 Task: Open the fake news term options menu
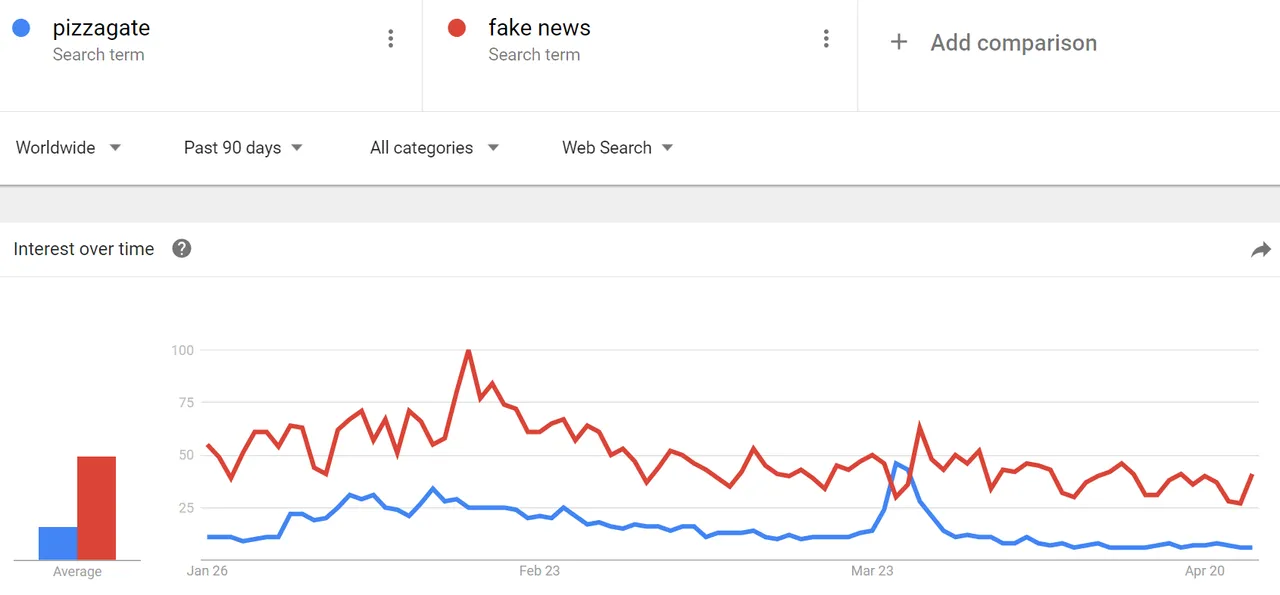coord(826,39)
